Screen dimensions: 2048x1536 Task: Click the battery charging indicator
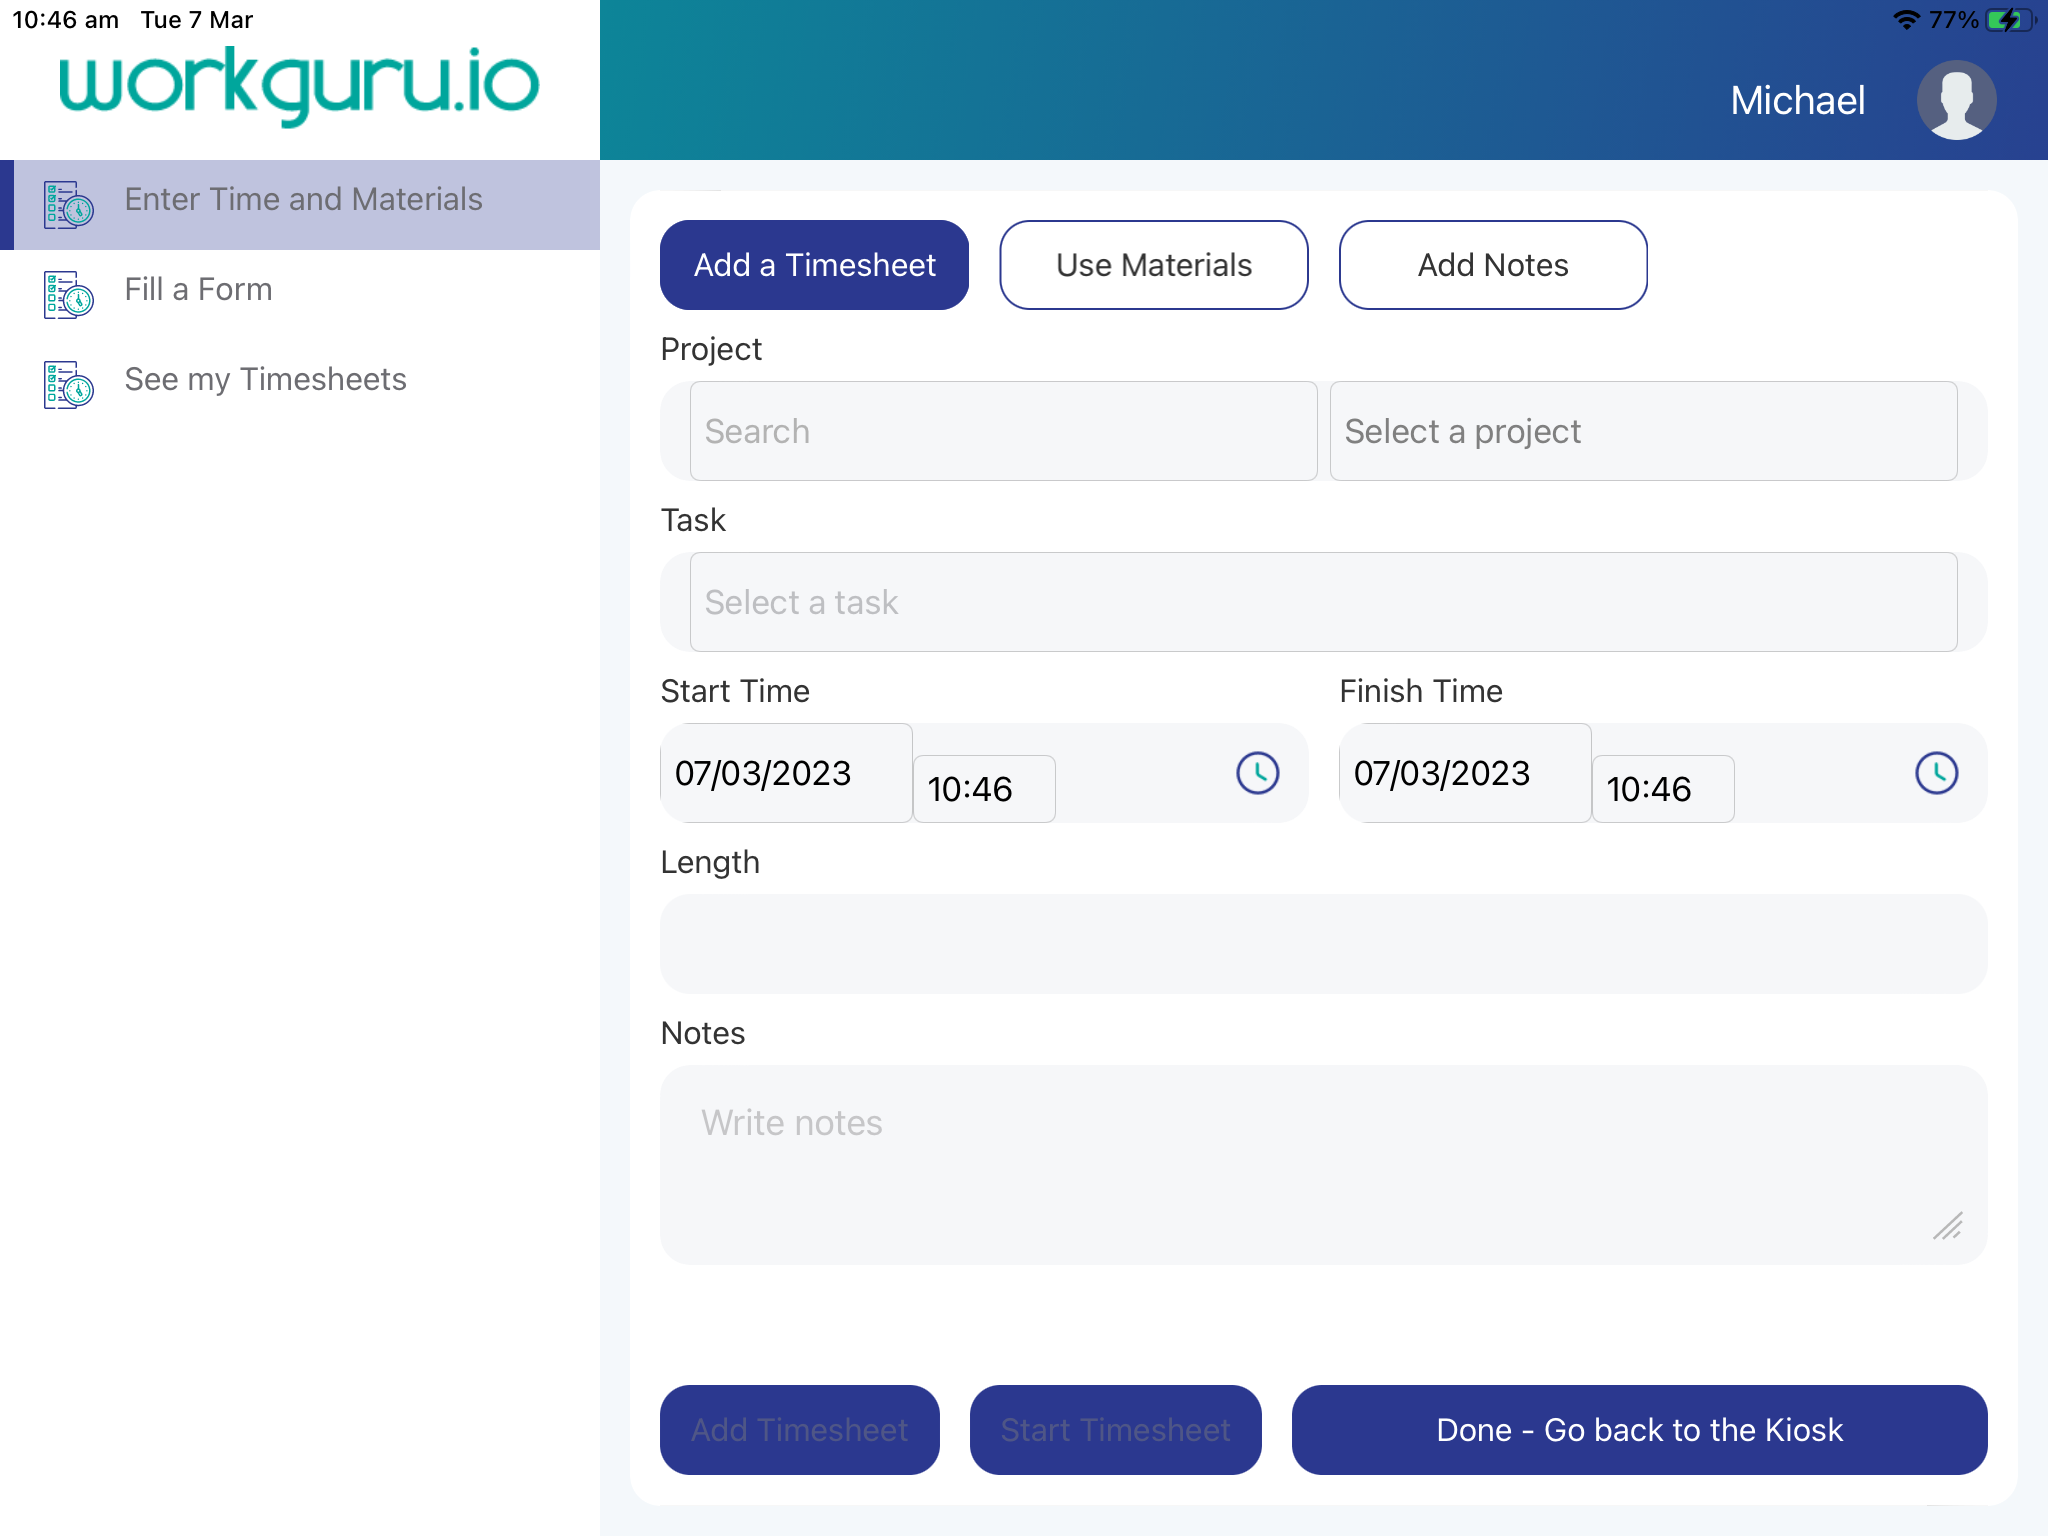pyautogui.click(x=2012, y=18)
